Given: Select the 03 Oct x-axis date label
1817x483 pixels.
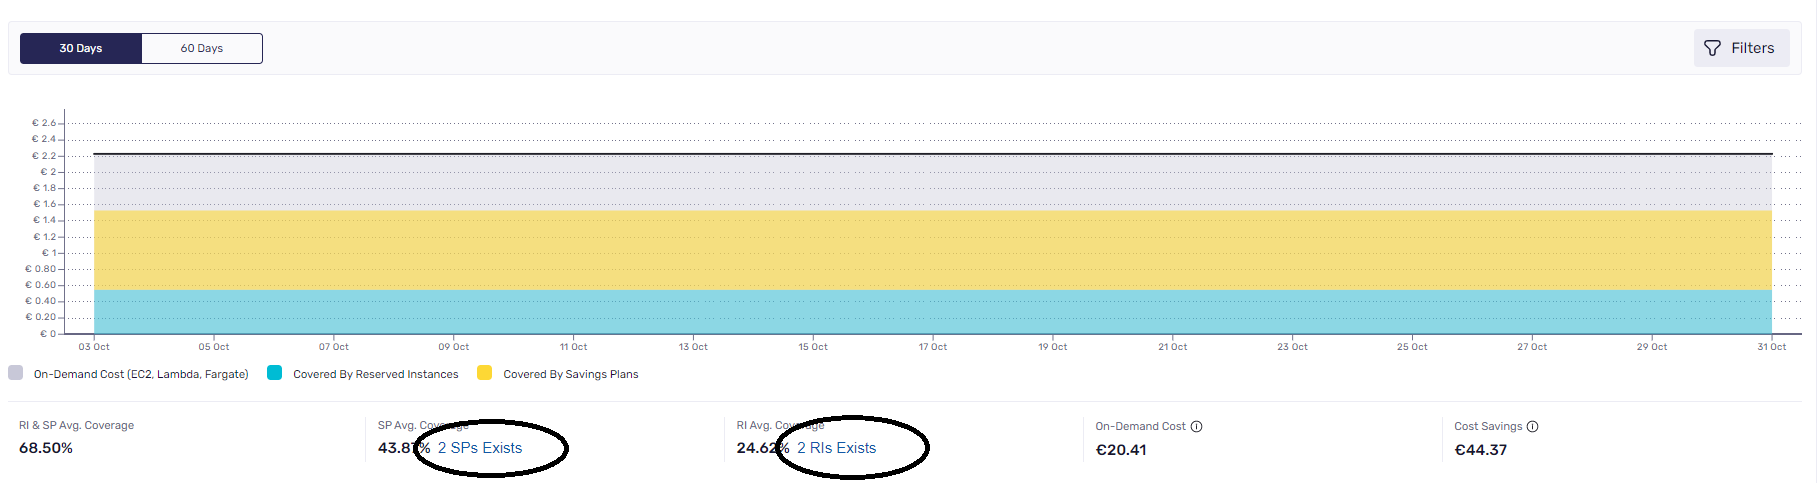Looking at the screenshot, I should coord(94,347).
